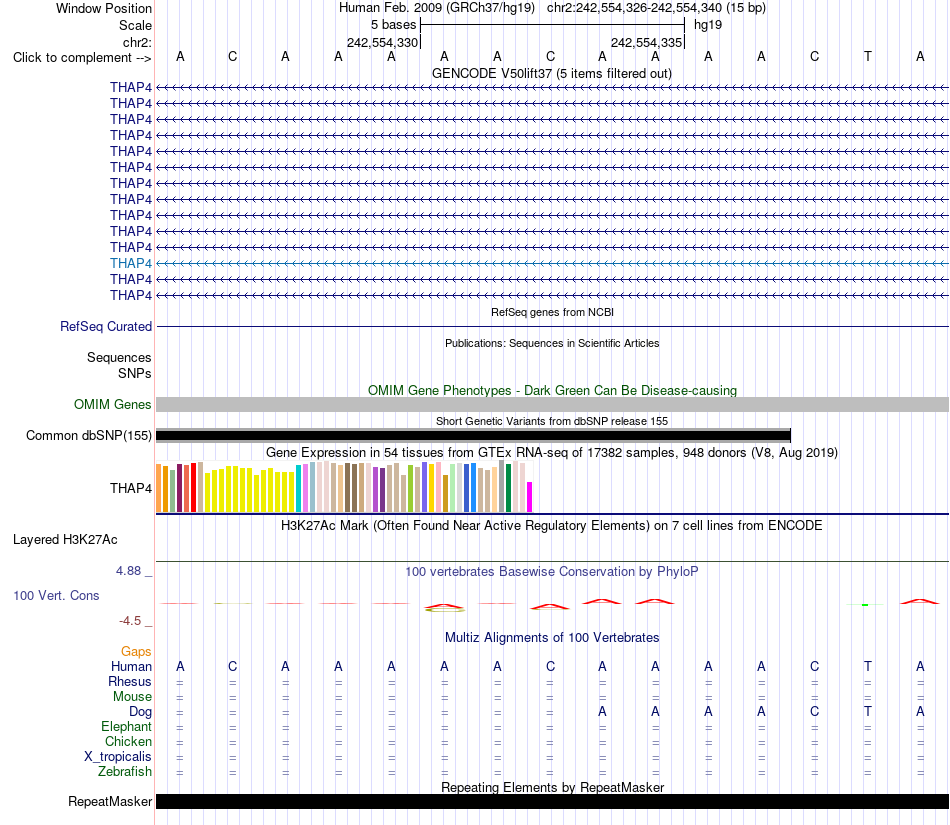950x825 pixels.
Task: Click the Scale label
Action: (135, 25)
